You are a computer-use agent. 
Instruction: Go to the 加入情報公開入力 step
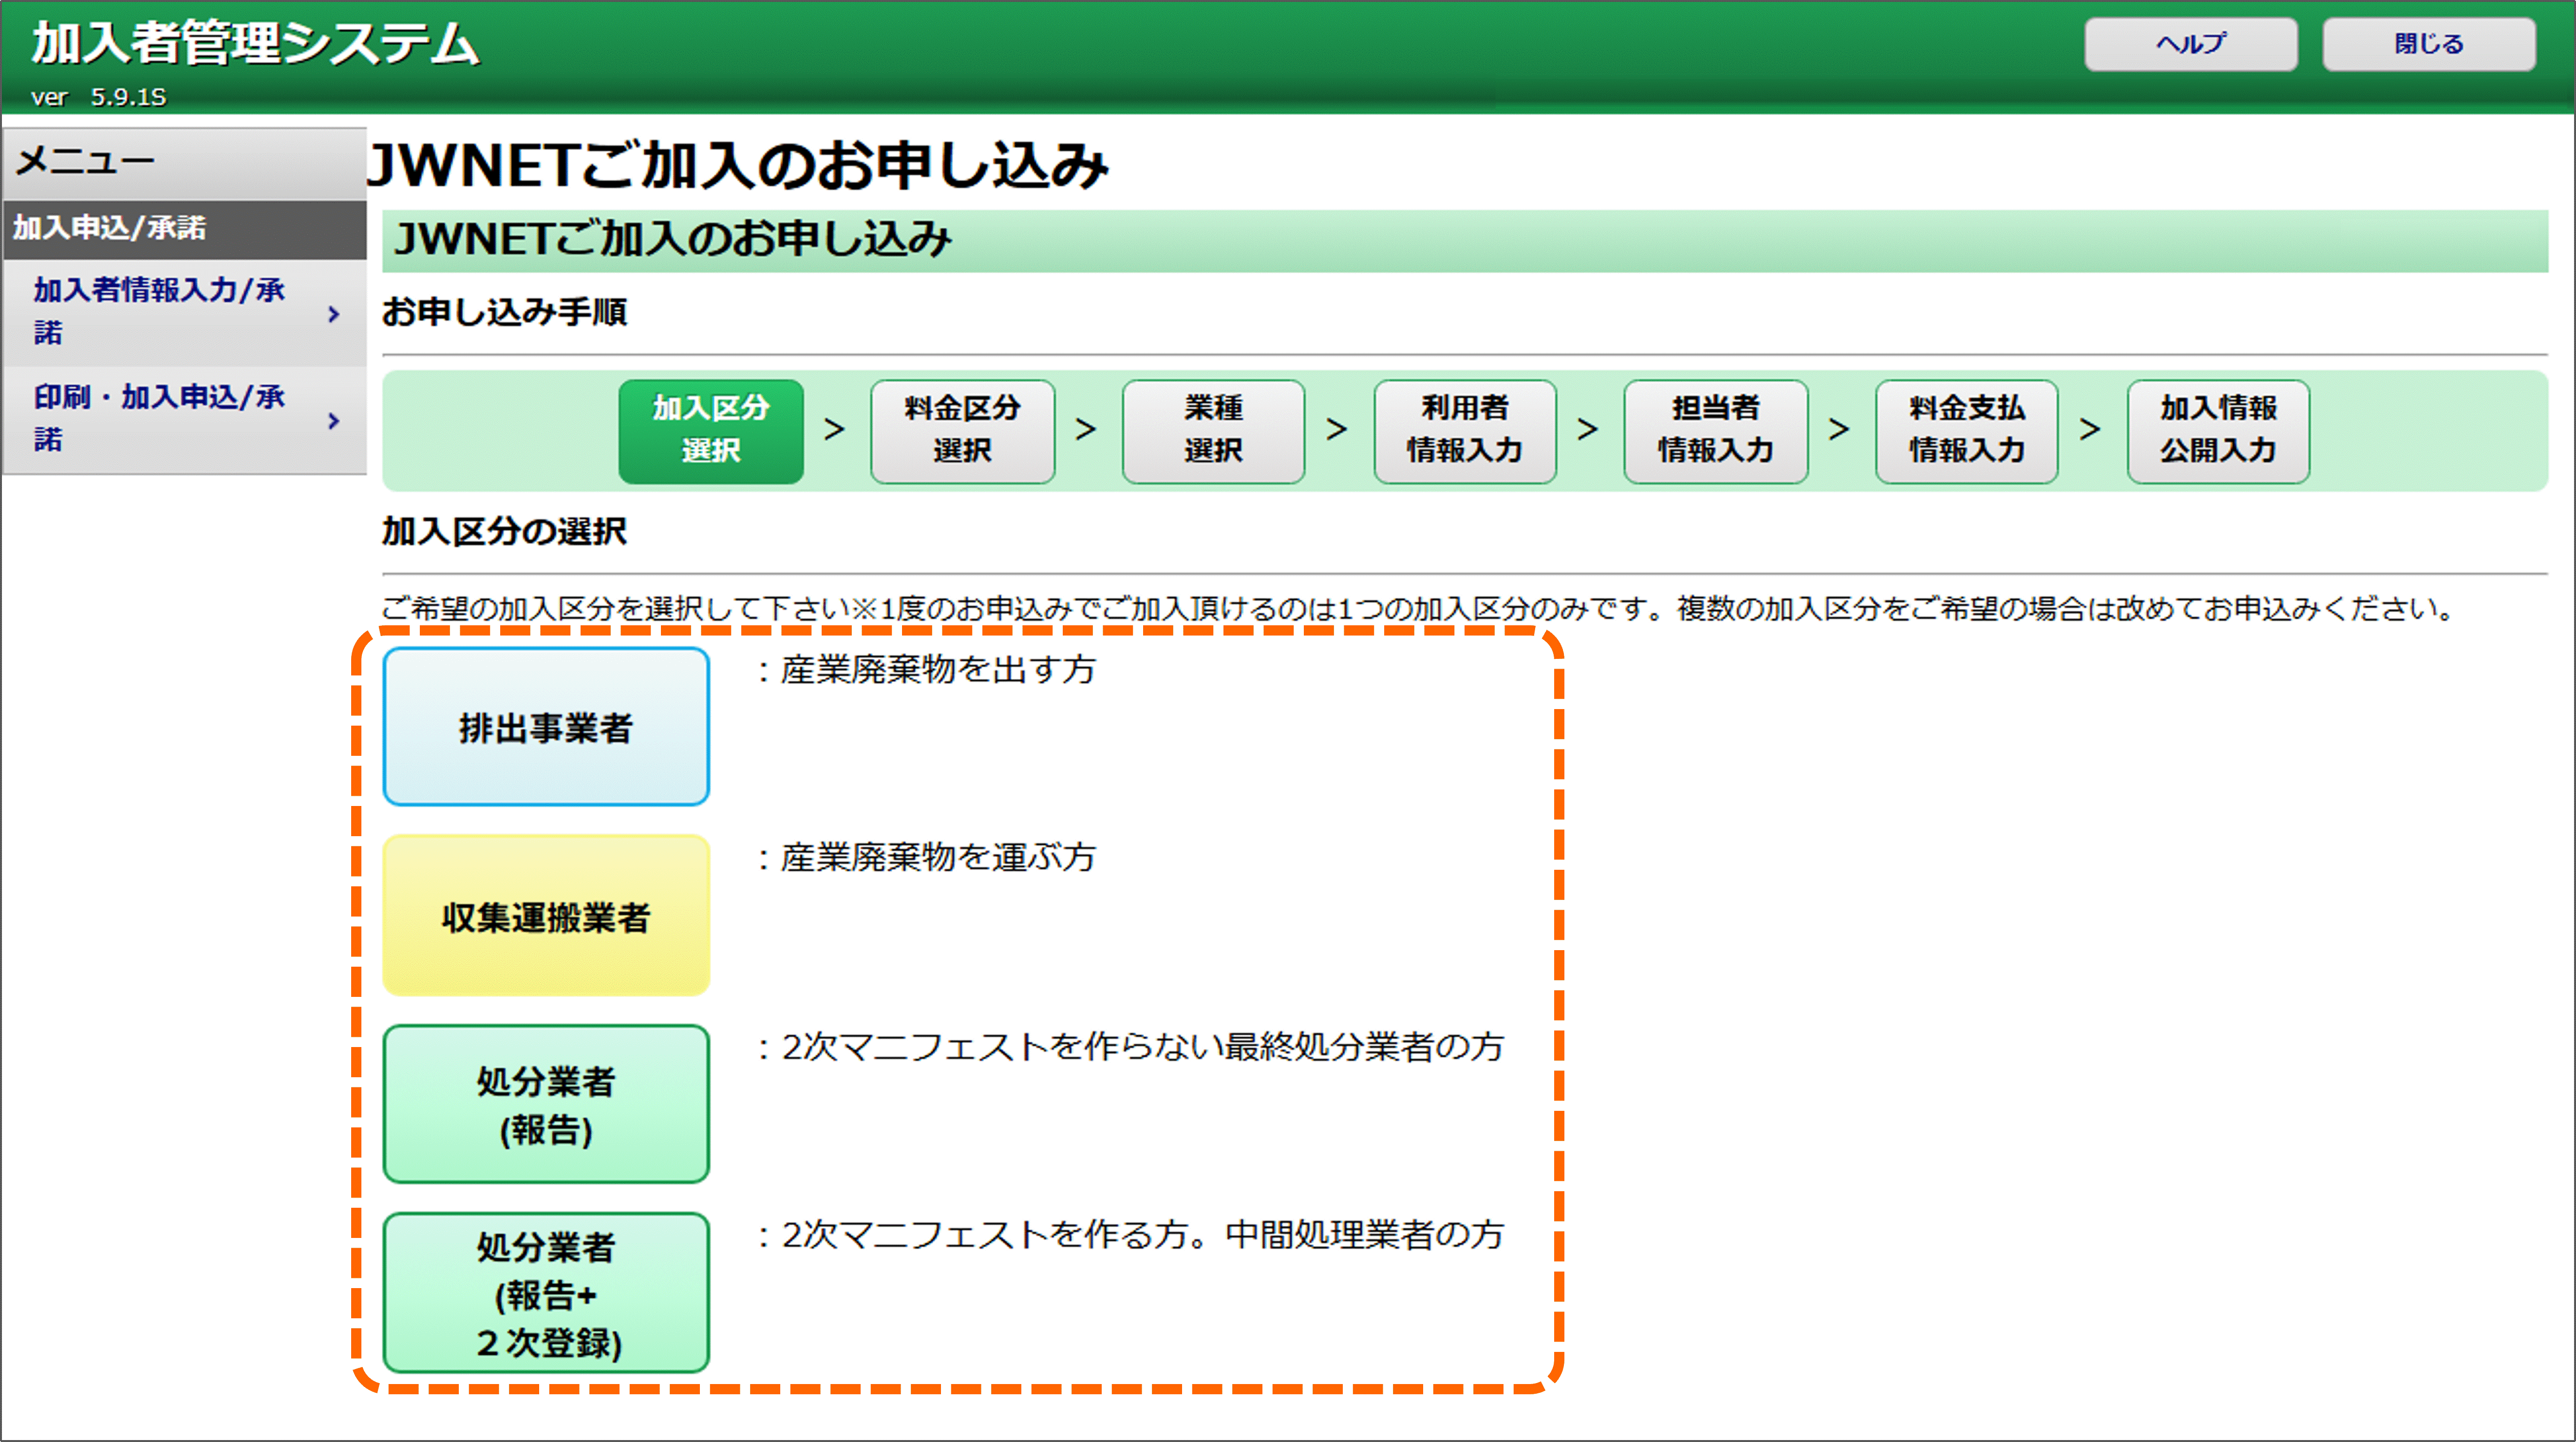click(x=2218, y=431)
